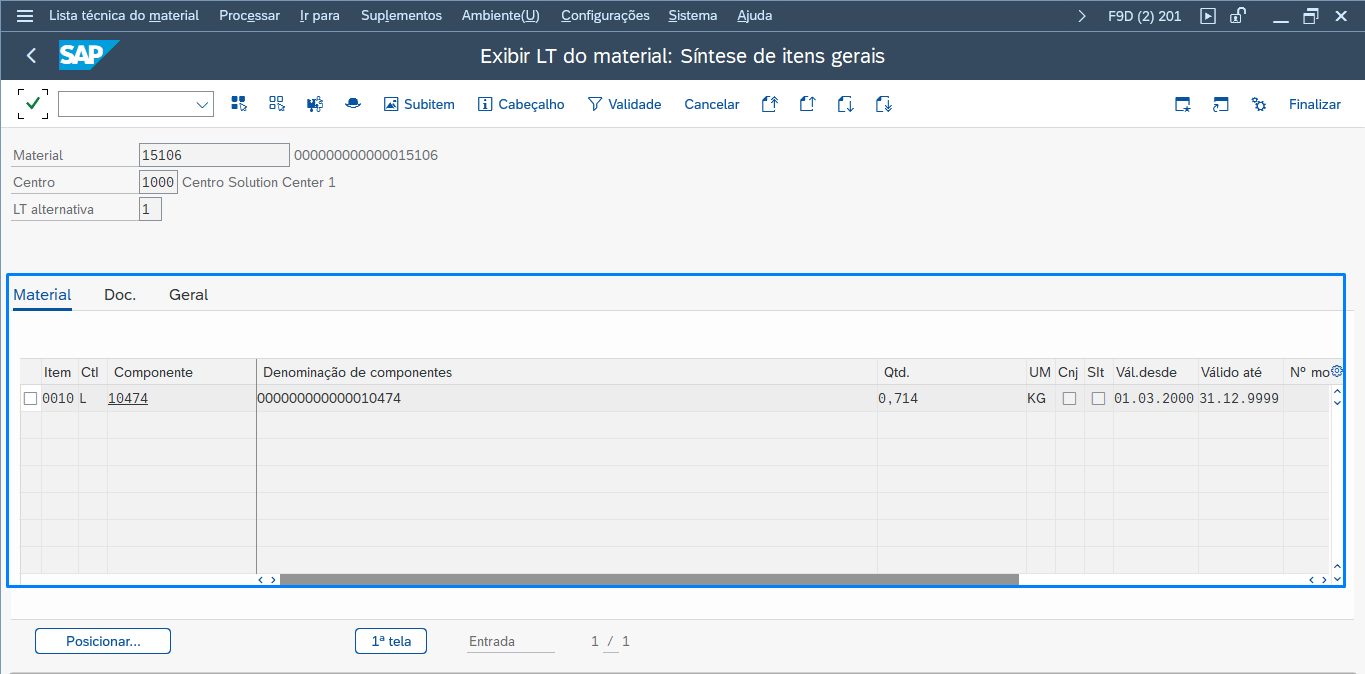Switch to the Doc. tab

click(x=120, y=295)
